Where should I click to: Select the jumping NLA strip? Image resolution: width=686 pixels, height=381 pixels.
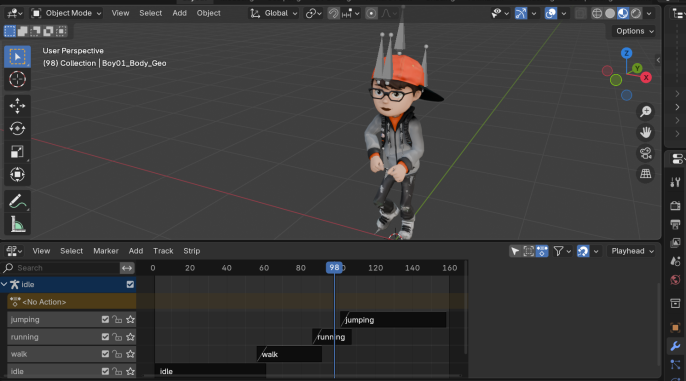[x=393, y=320]
